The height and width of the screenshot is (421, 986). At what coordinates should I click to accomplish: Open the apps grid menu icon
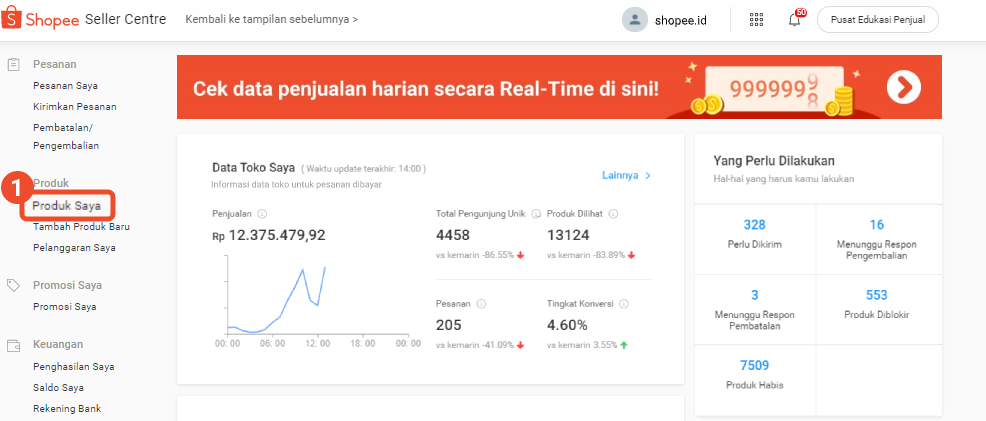tap(756, 19)
